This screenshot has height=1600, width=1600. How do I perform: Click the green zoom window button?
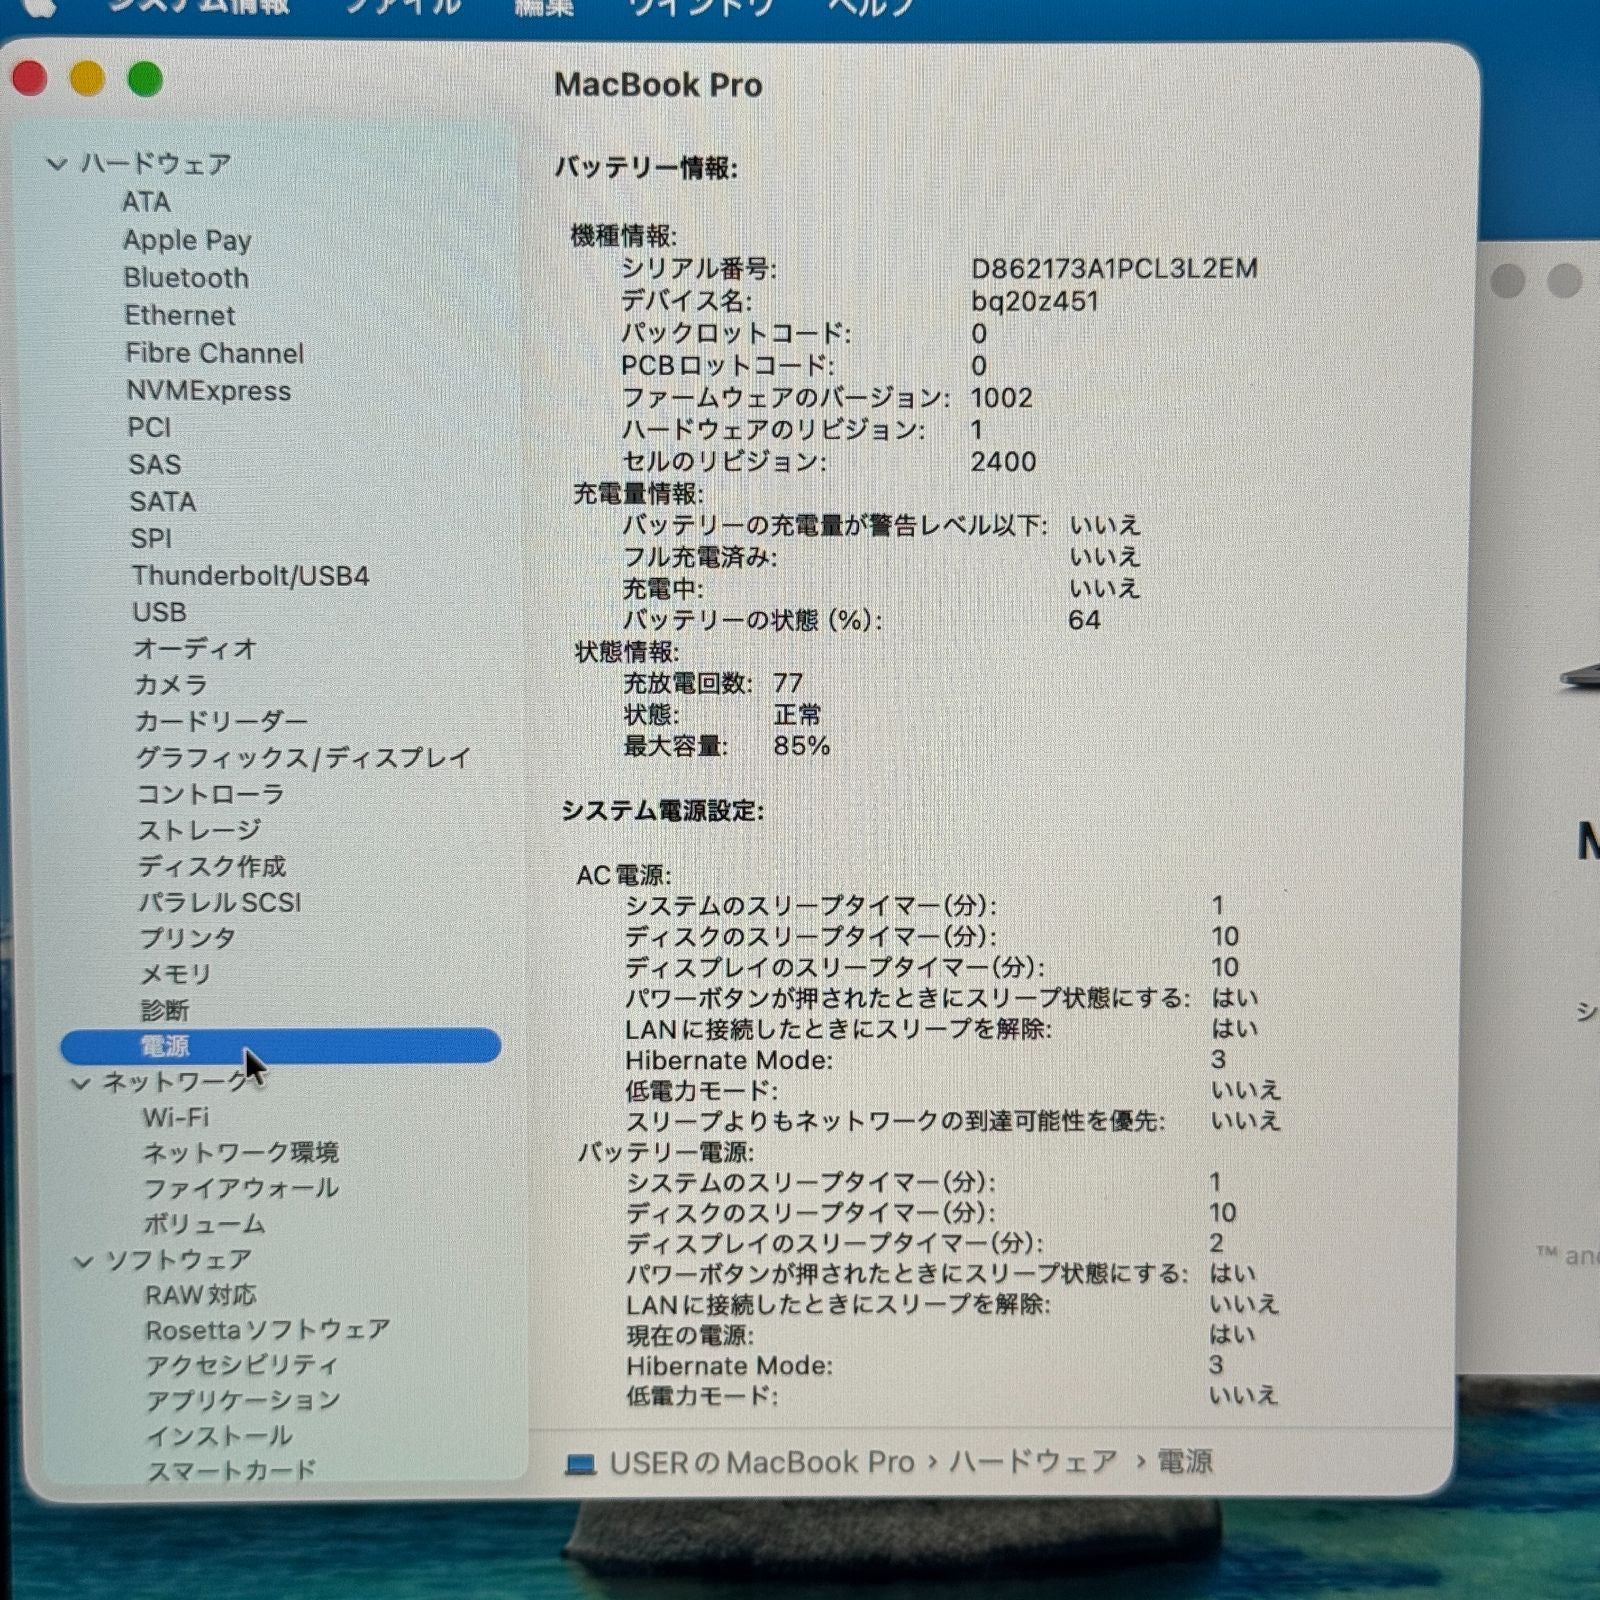[146, 79]
